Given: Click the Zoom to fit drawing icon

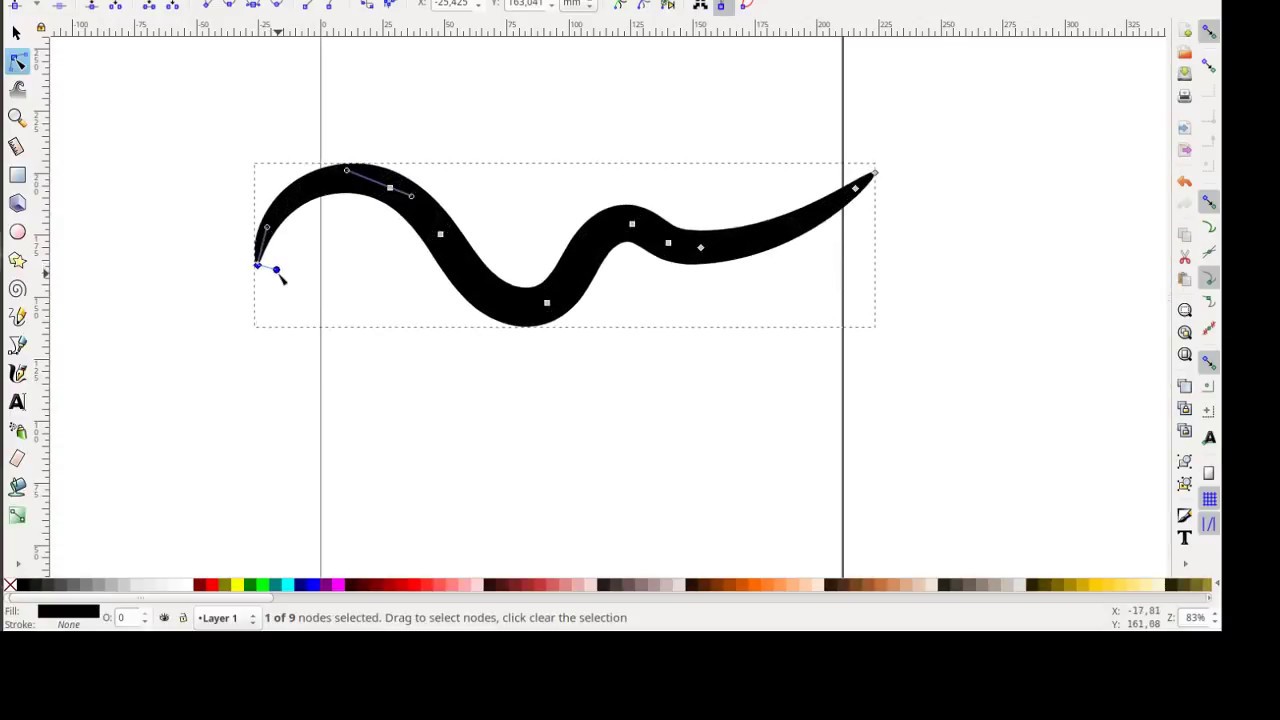Looking at the screenshot, I should 1185,332.
